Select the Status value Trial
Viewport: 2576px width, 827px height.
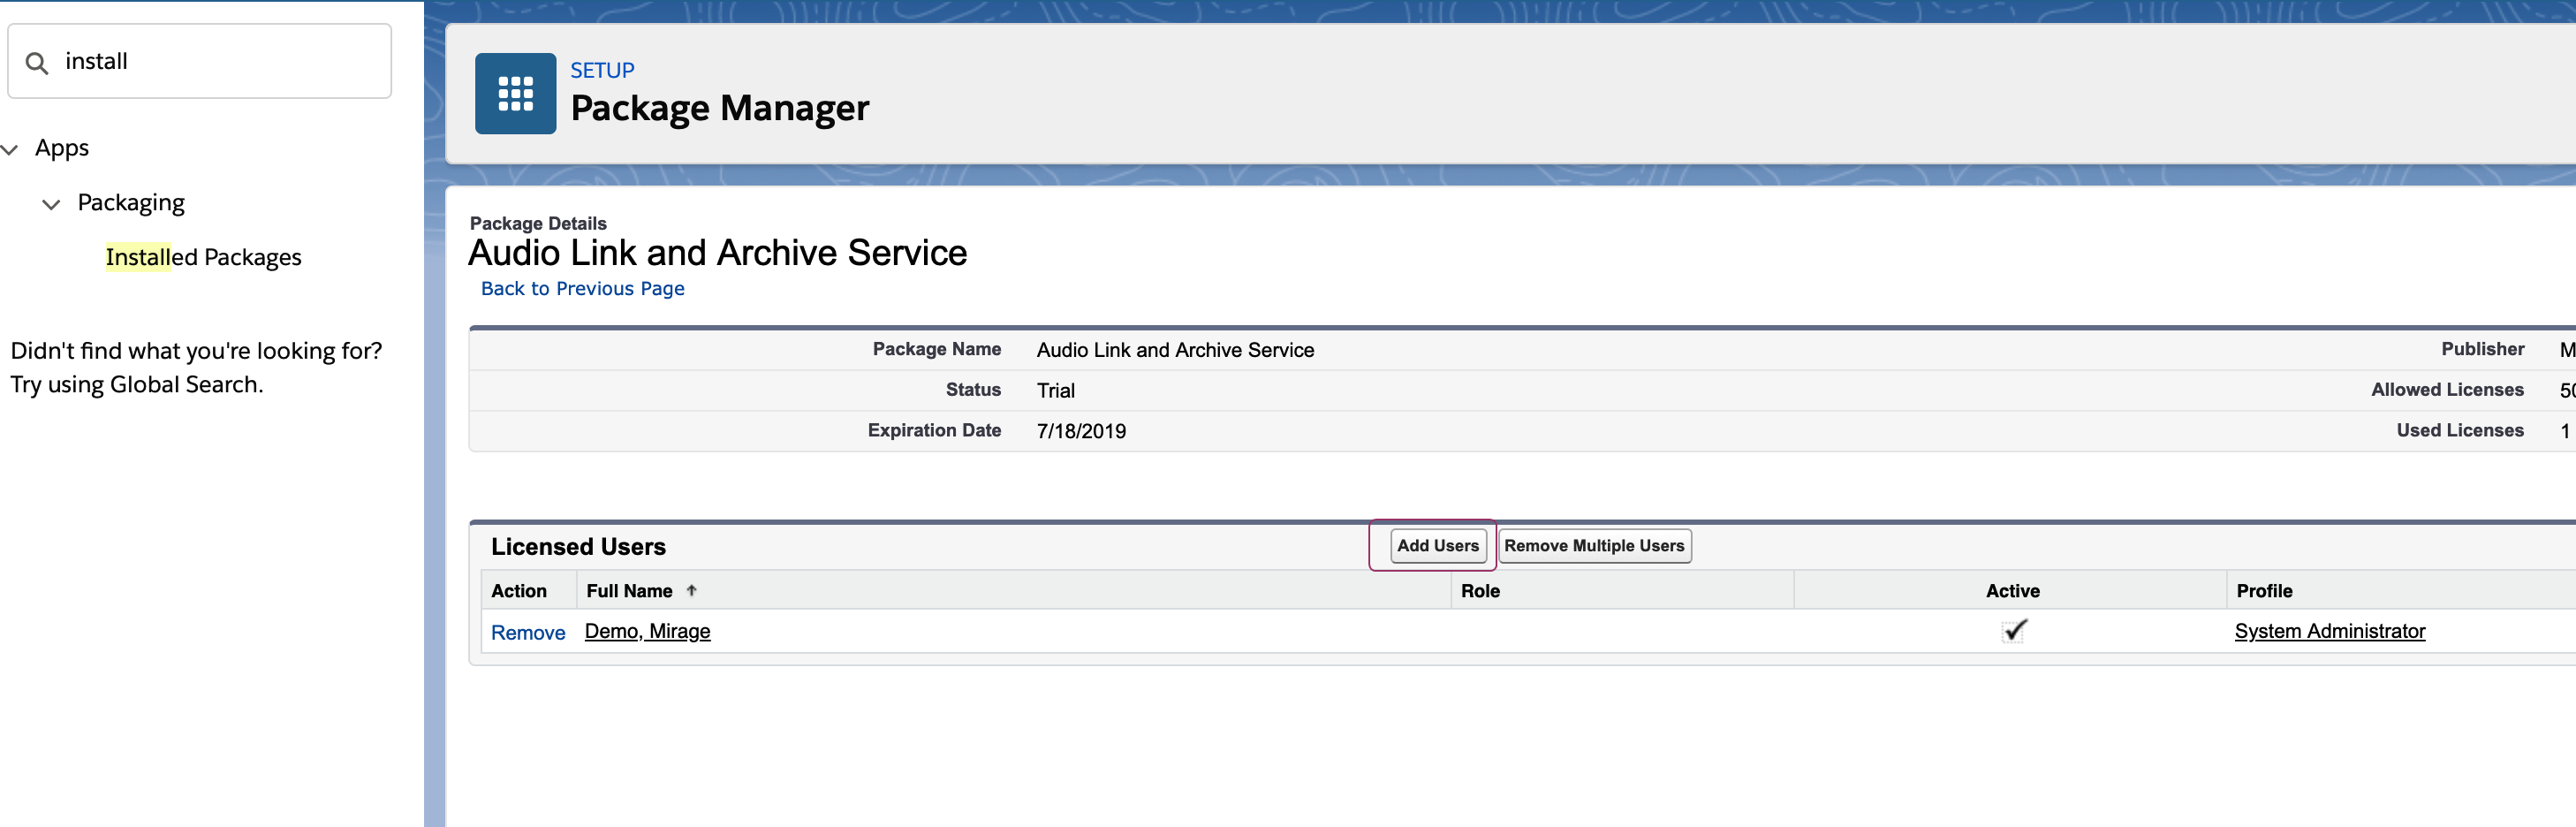tap(1055, 390)
